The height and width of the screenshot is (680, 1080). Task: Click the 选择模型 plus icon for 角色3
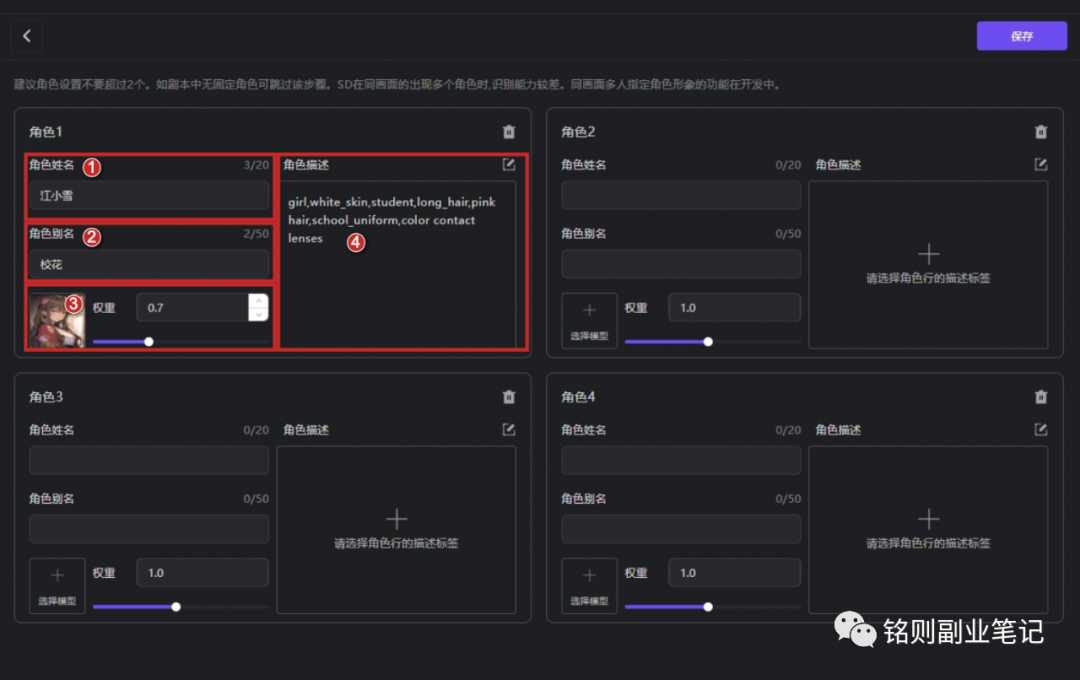click(57, 583)
